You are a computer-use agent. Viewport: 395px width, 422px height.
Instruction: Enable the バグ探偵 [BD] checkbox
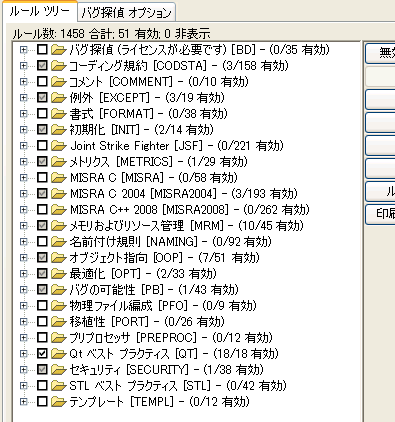[x=42, y=50]
